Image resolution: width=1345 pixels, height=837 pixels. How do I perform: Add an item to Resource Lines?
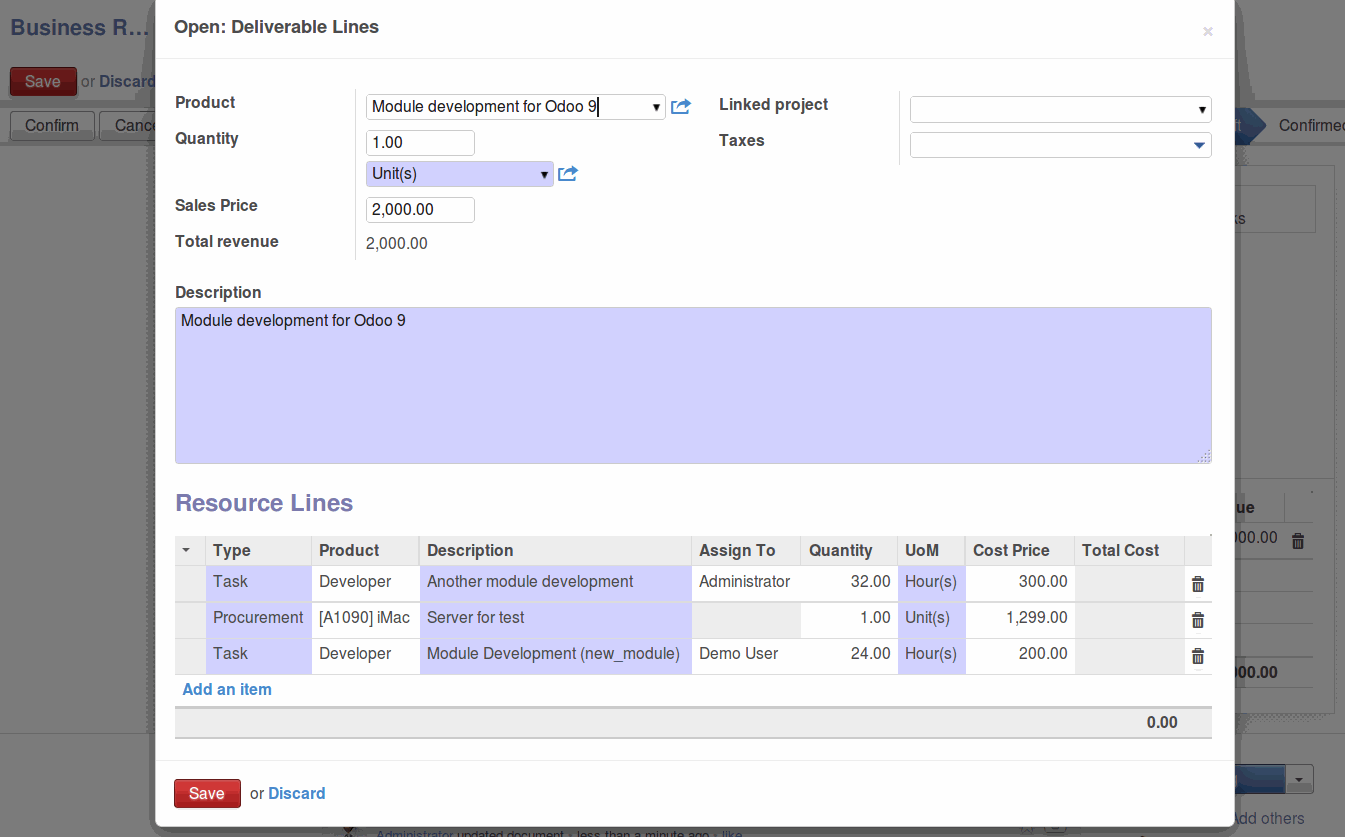[226, 689]
